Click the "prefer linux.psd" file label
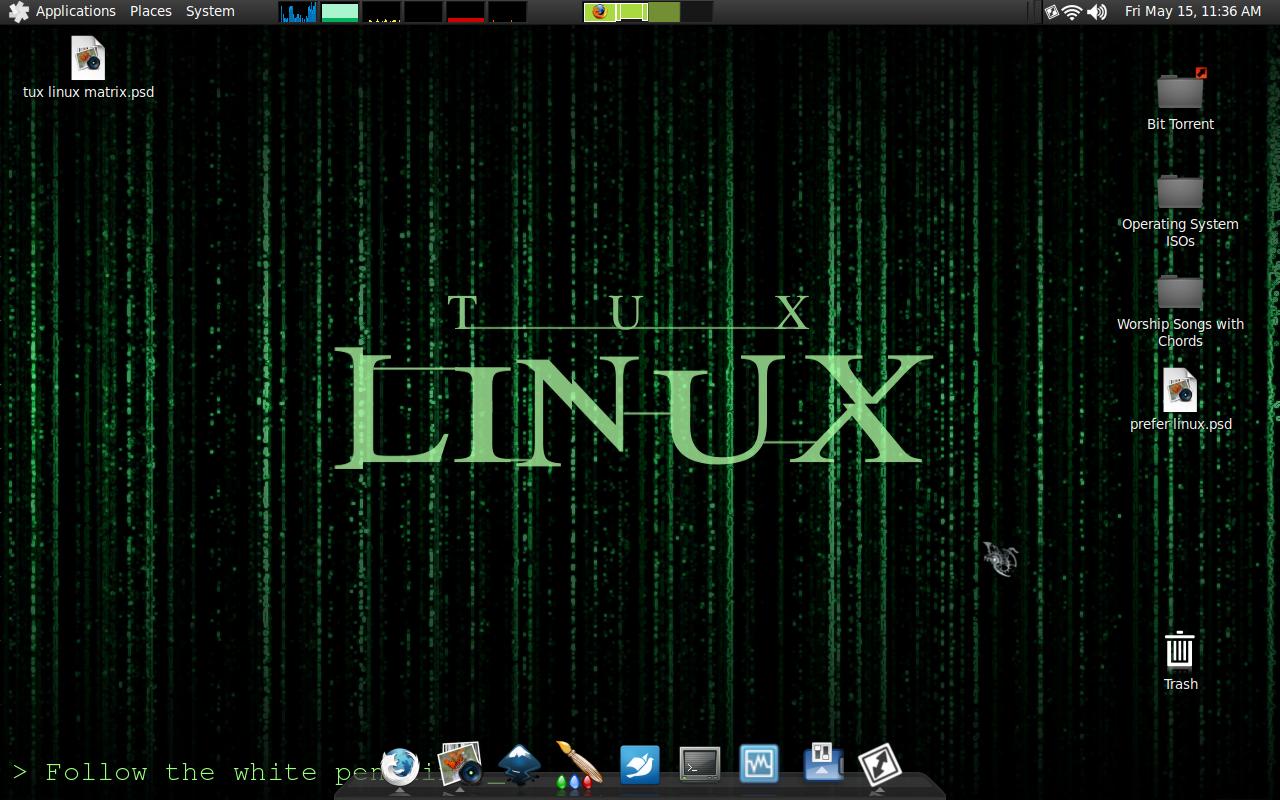This screenshot has width=1280, height=800. 1181,424
